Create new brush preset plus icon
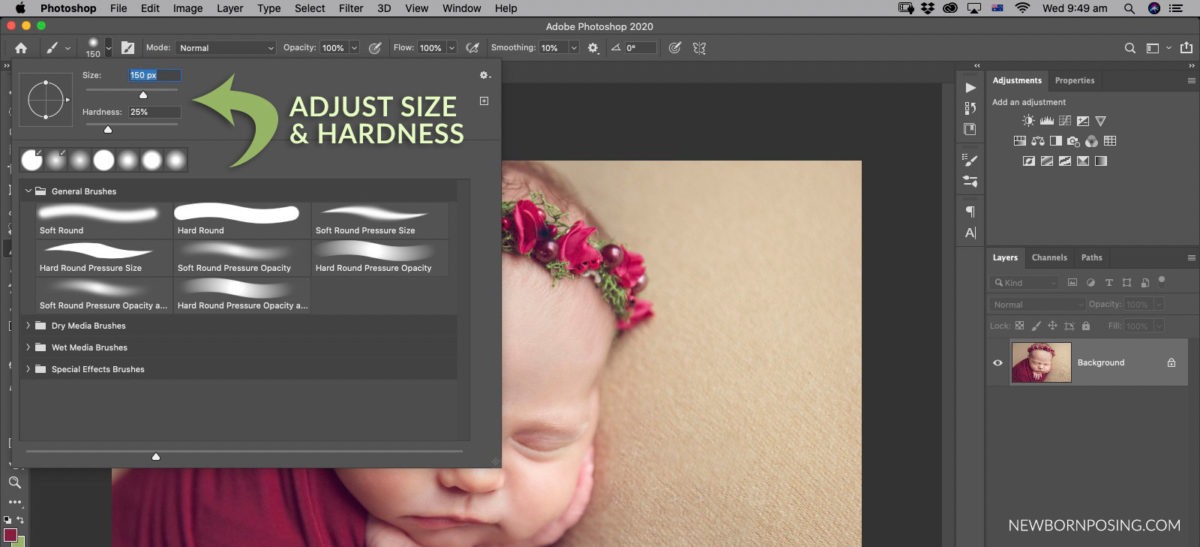This screenshot has width=1200, height=547. click(x=484, y=100)
